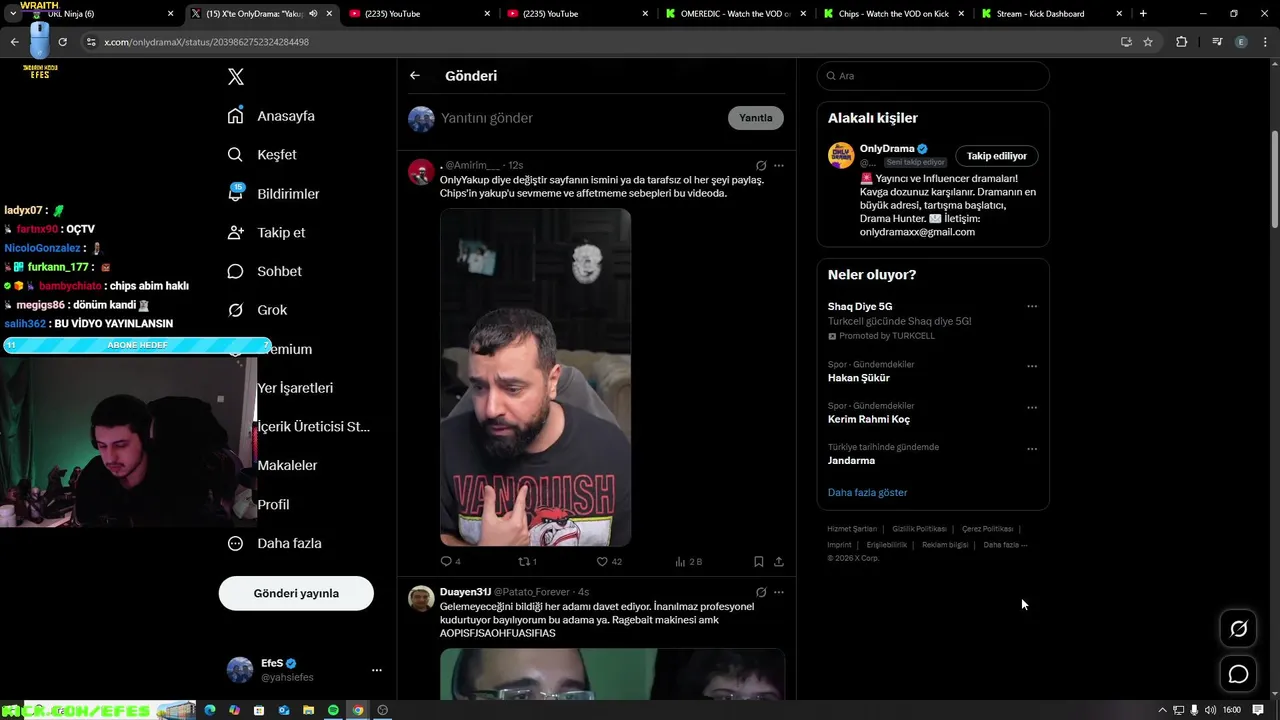Click the Daha fazla göster link

point(868,492)
